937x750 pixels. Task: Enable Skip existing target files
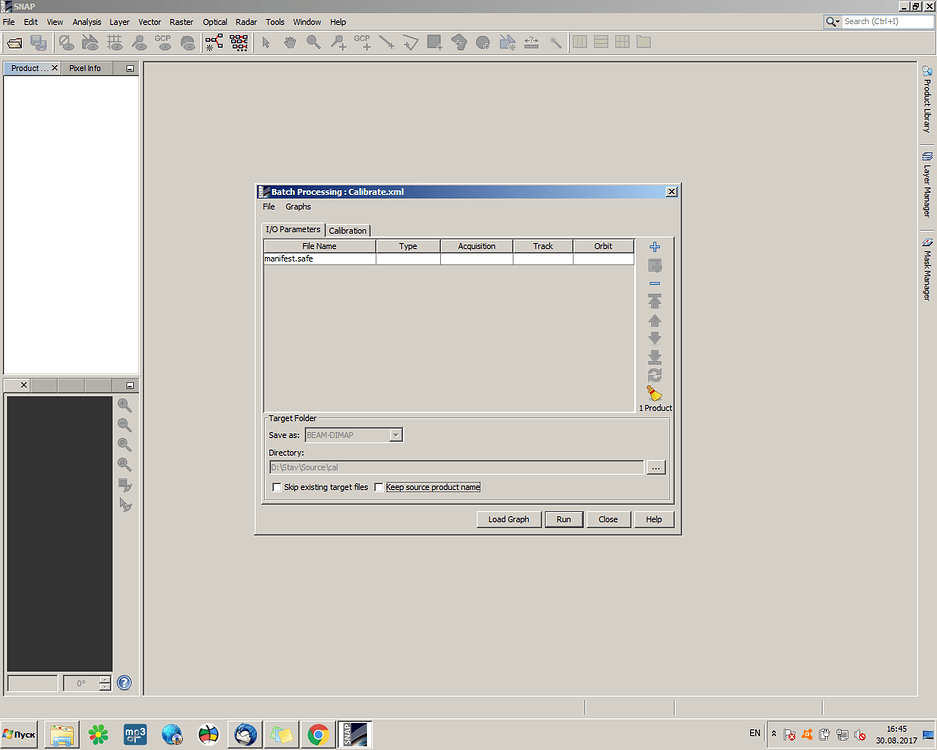tap(277, 487)
